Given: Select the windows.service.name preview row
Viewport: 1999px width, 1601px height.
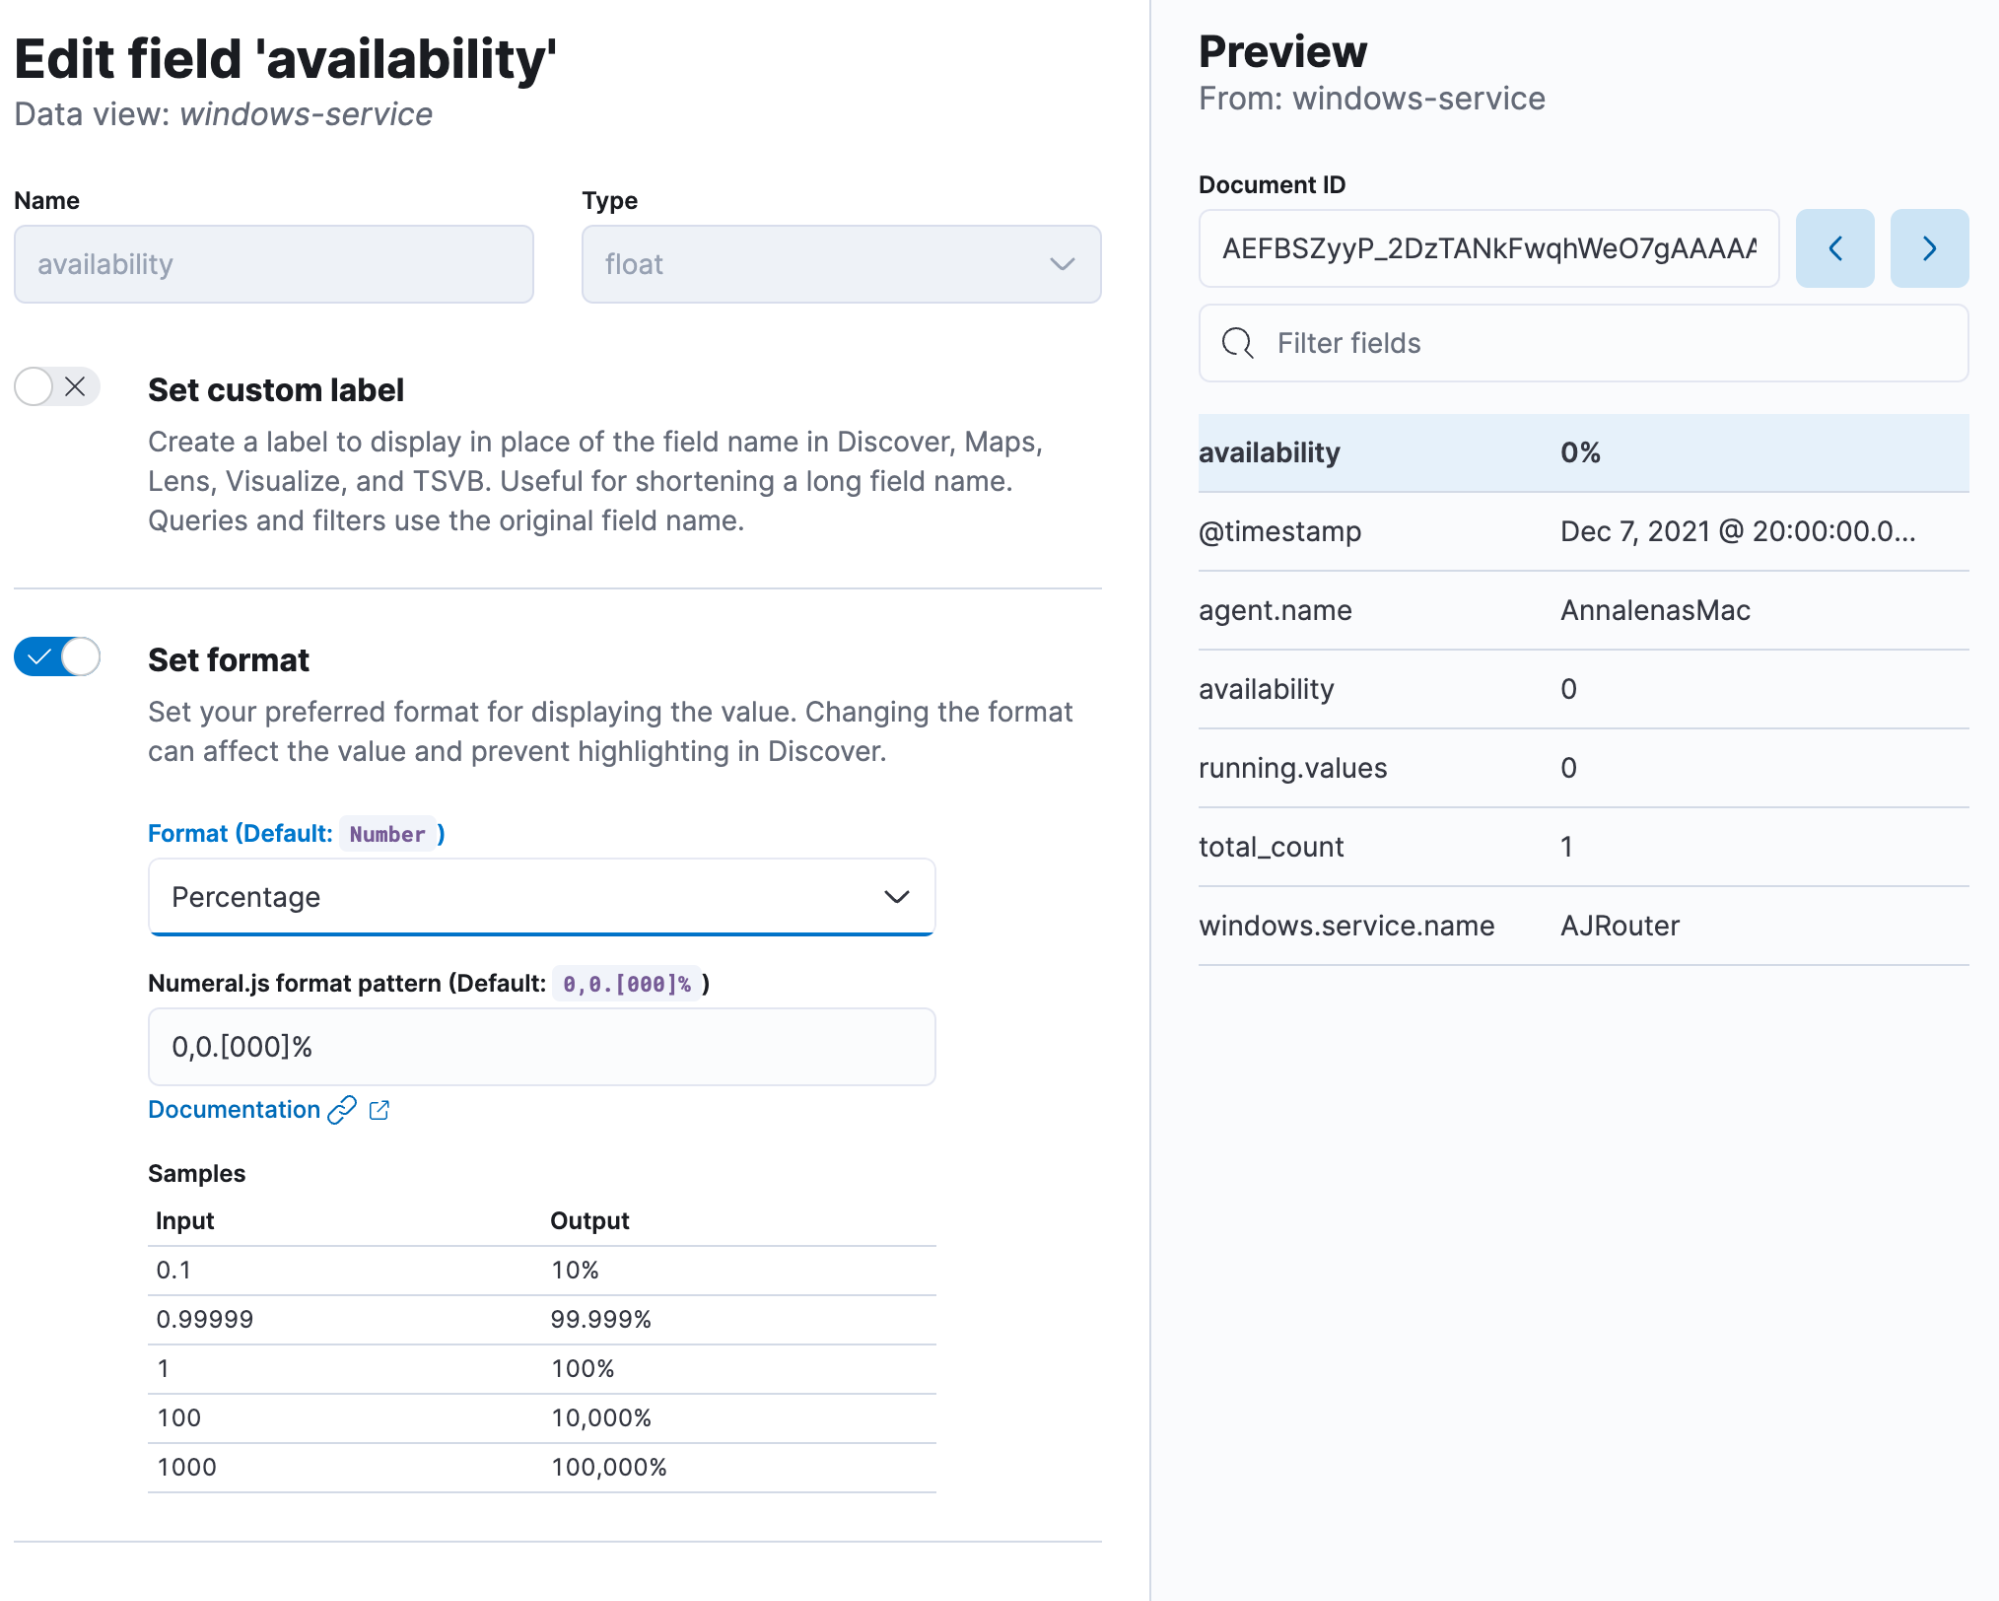Looking at the screenshot, I should pyautogui.click(x=1582, y=926).
